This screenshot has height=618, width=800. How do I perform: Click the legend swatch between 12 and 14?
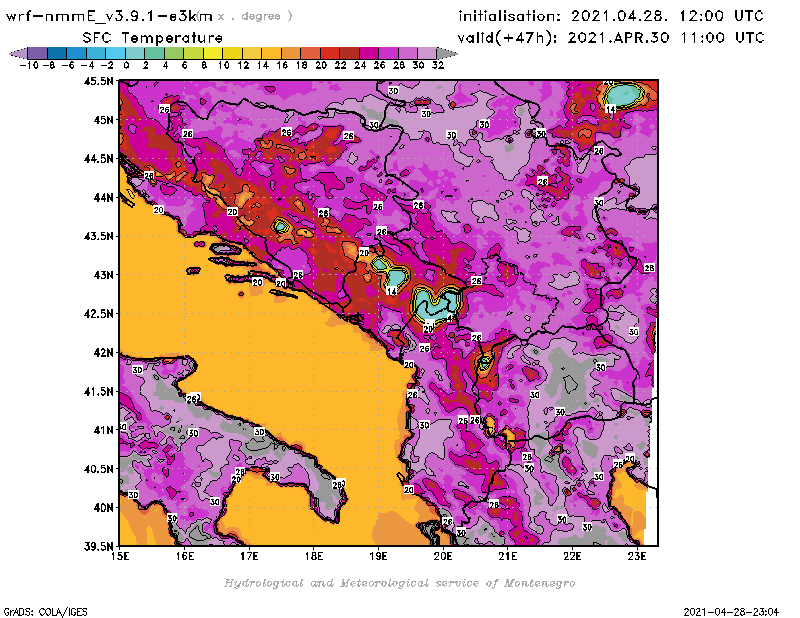coord(252,53)
